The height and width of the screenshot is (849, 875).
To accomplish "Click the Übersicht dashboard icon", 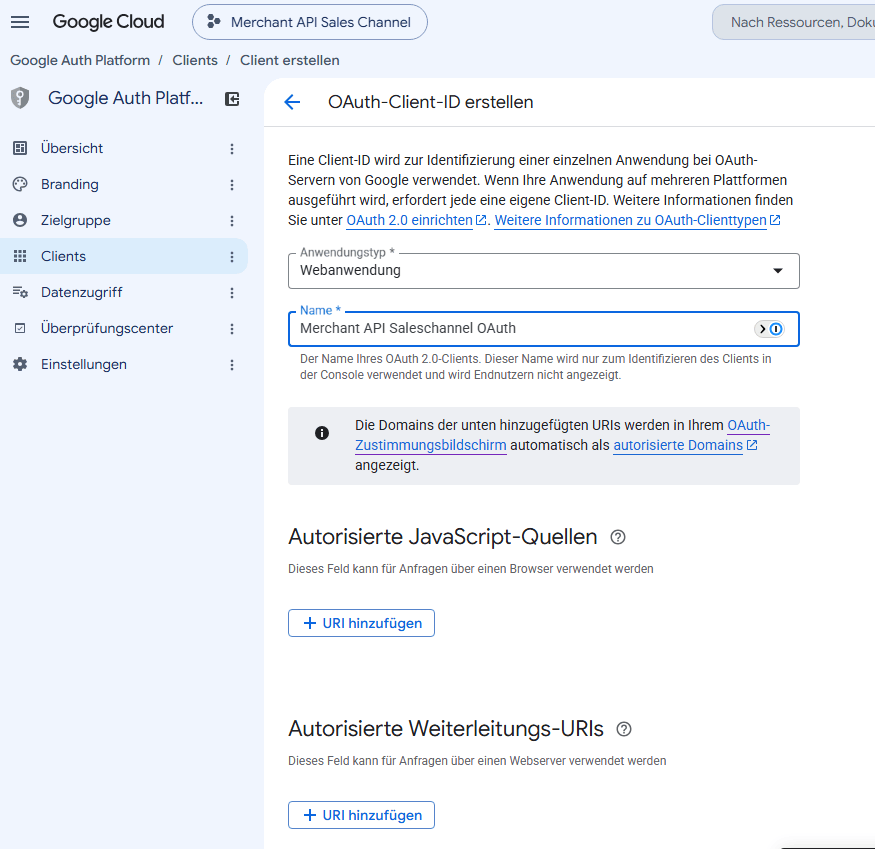I will pos(20,148).
